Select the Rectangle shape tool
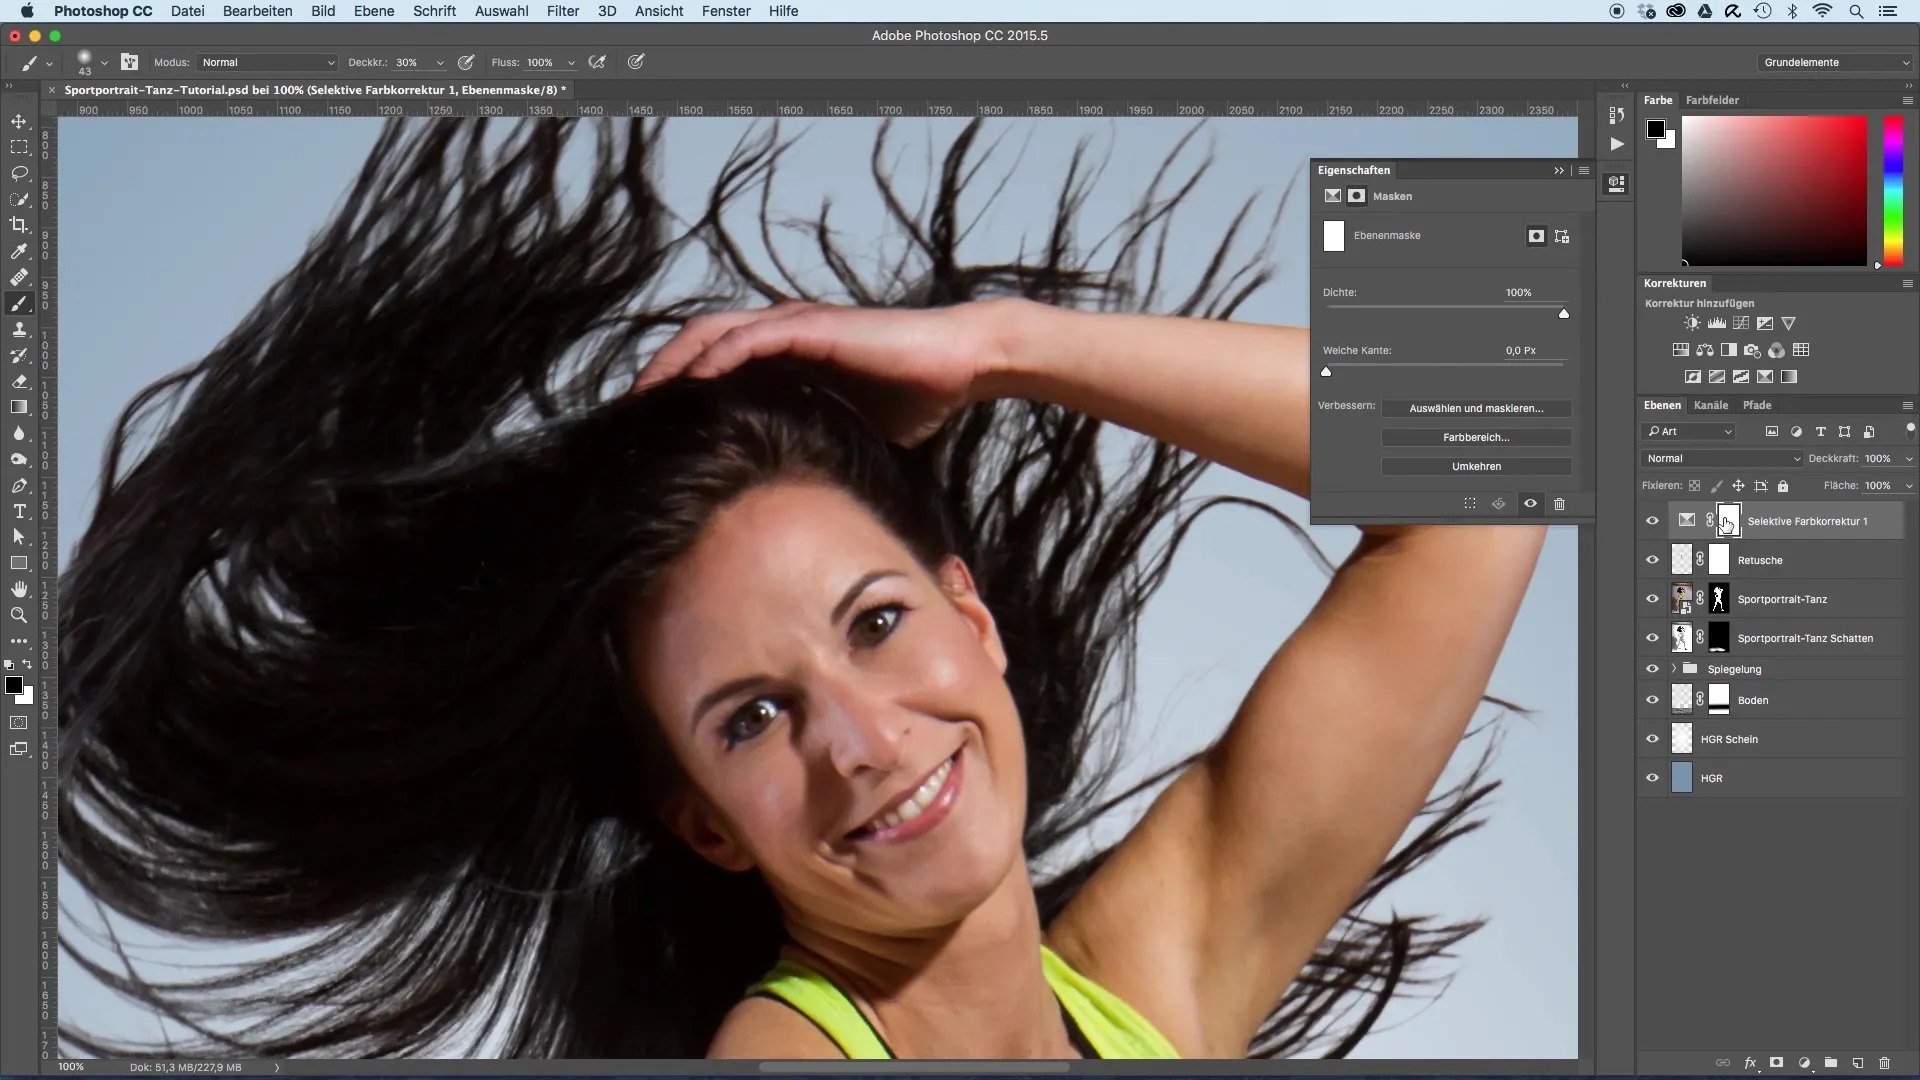This screenshot has height=1080, width=1920. click(19, 563)
